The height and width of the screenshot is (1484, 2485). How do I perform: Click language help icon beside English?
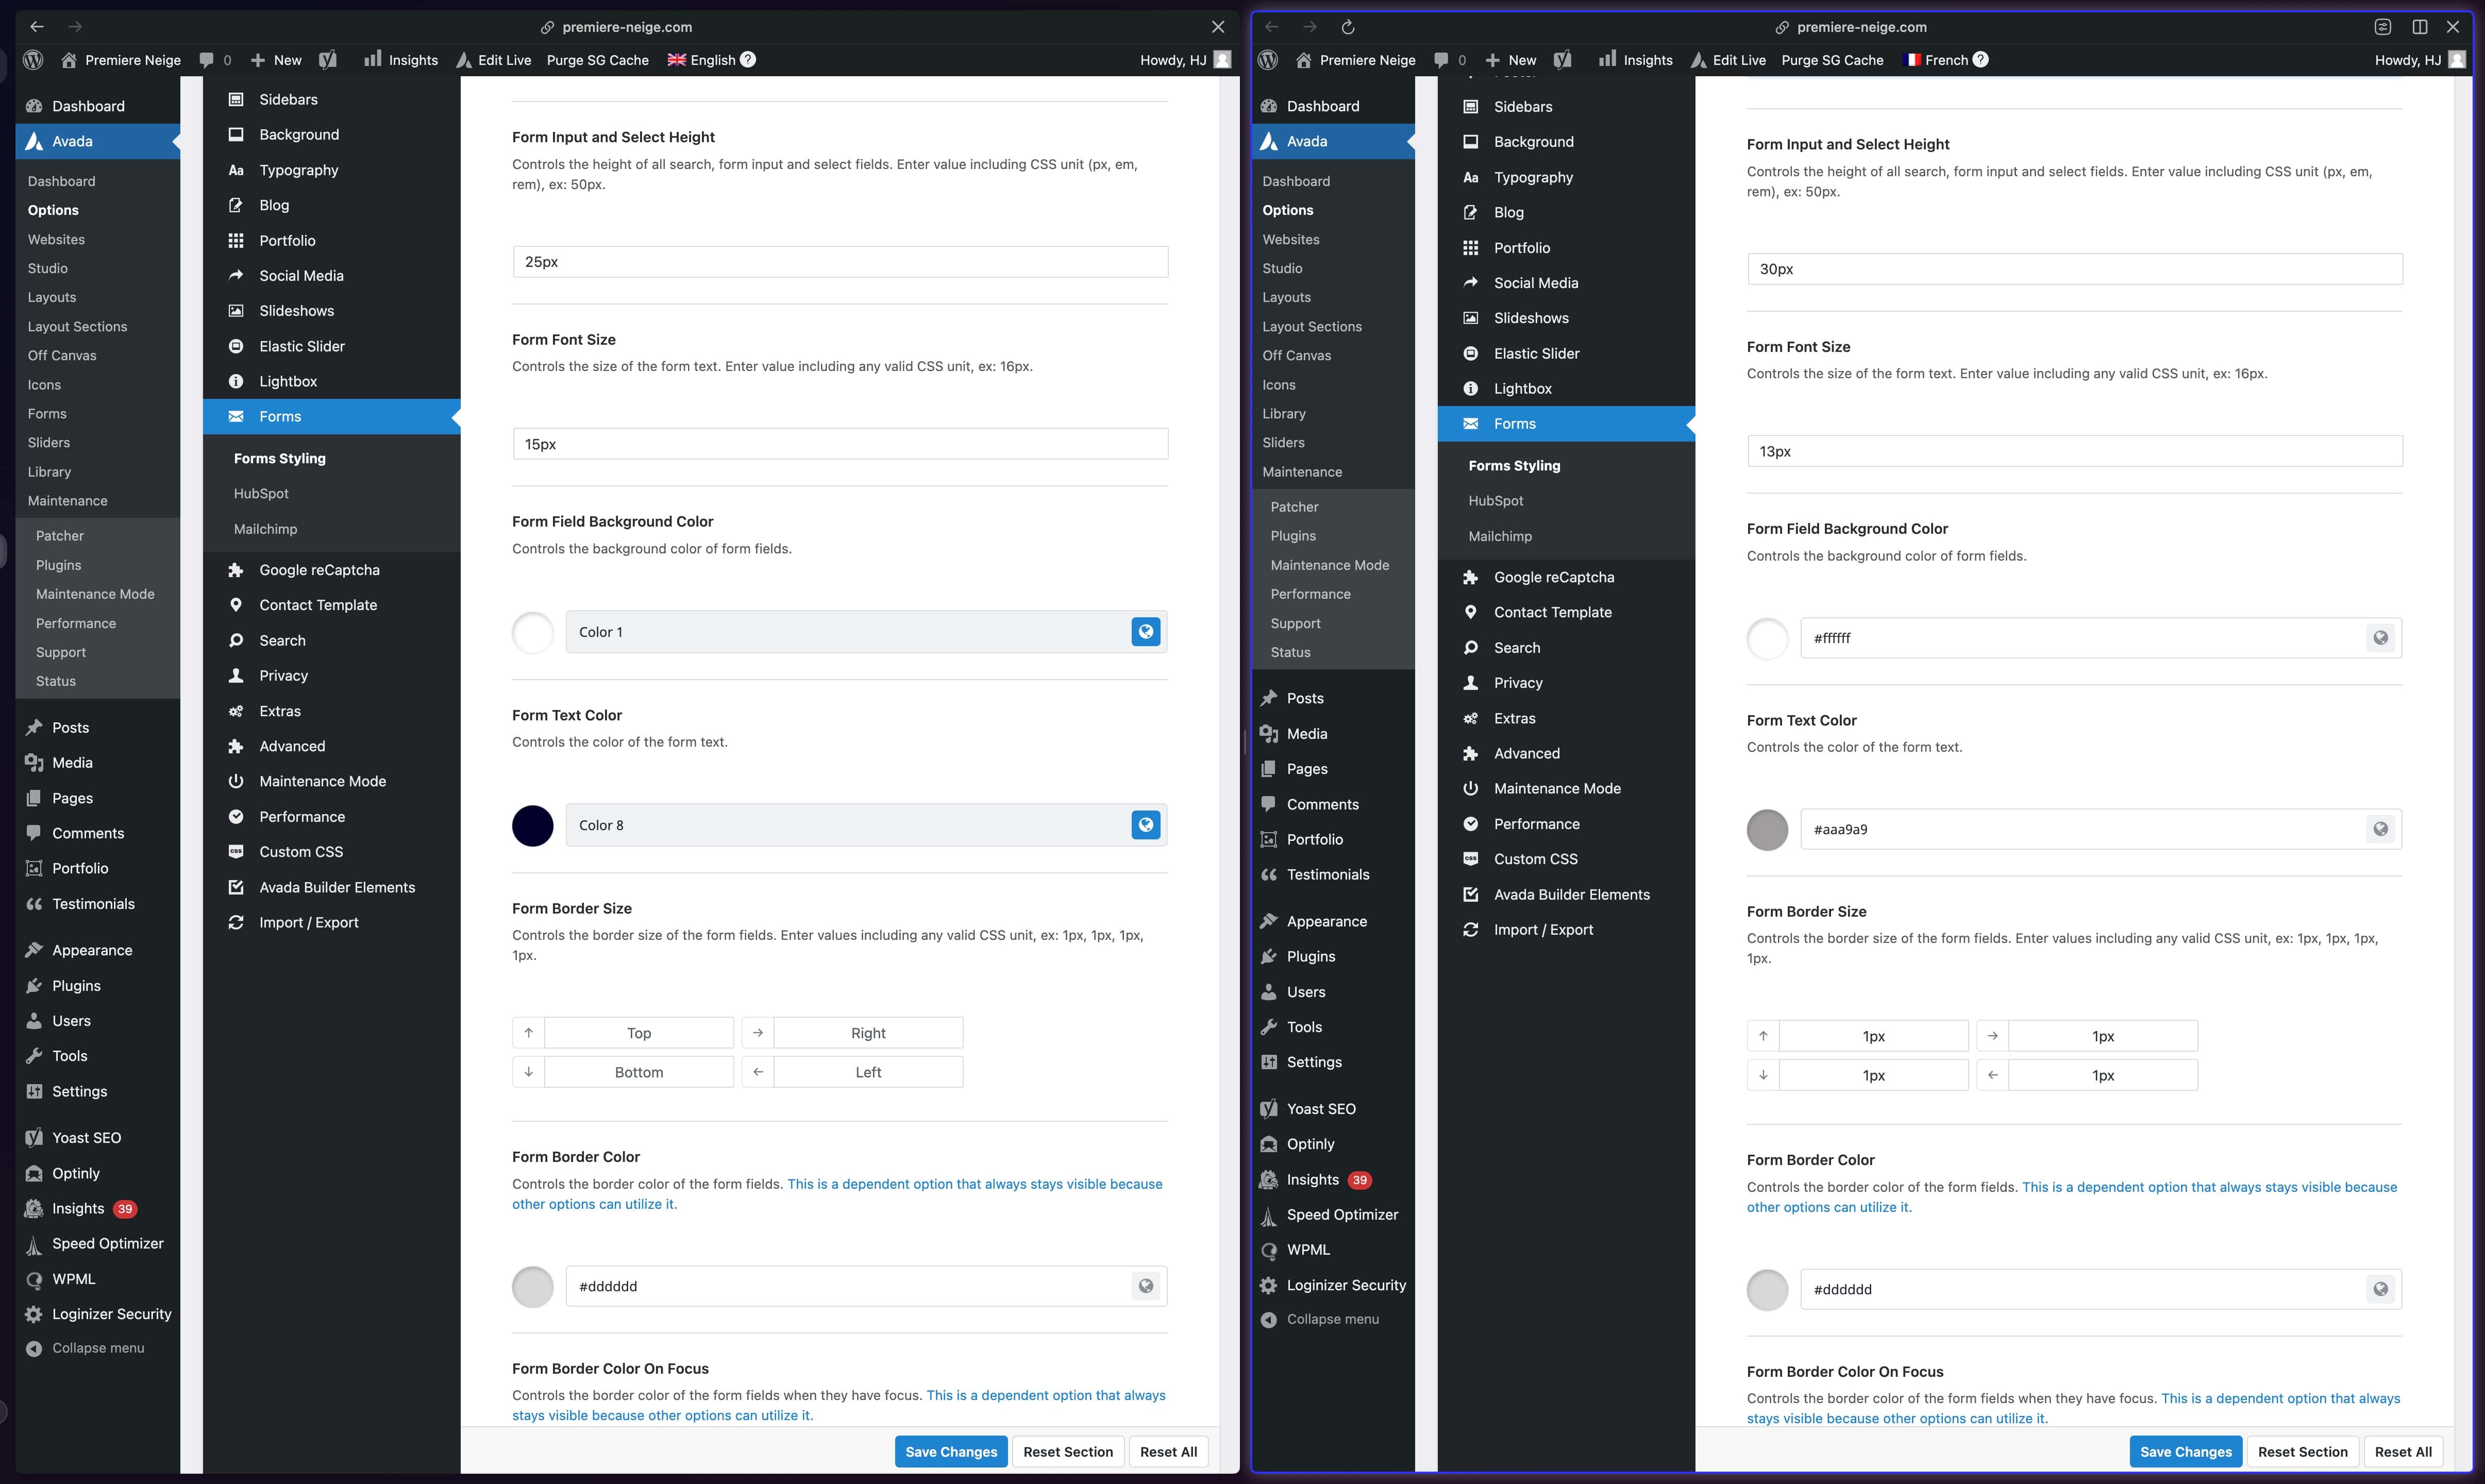748,59
